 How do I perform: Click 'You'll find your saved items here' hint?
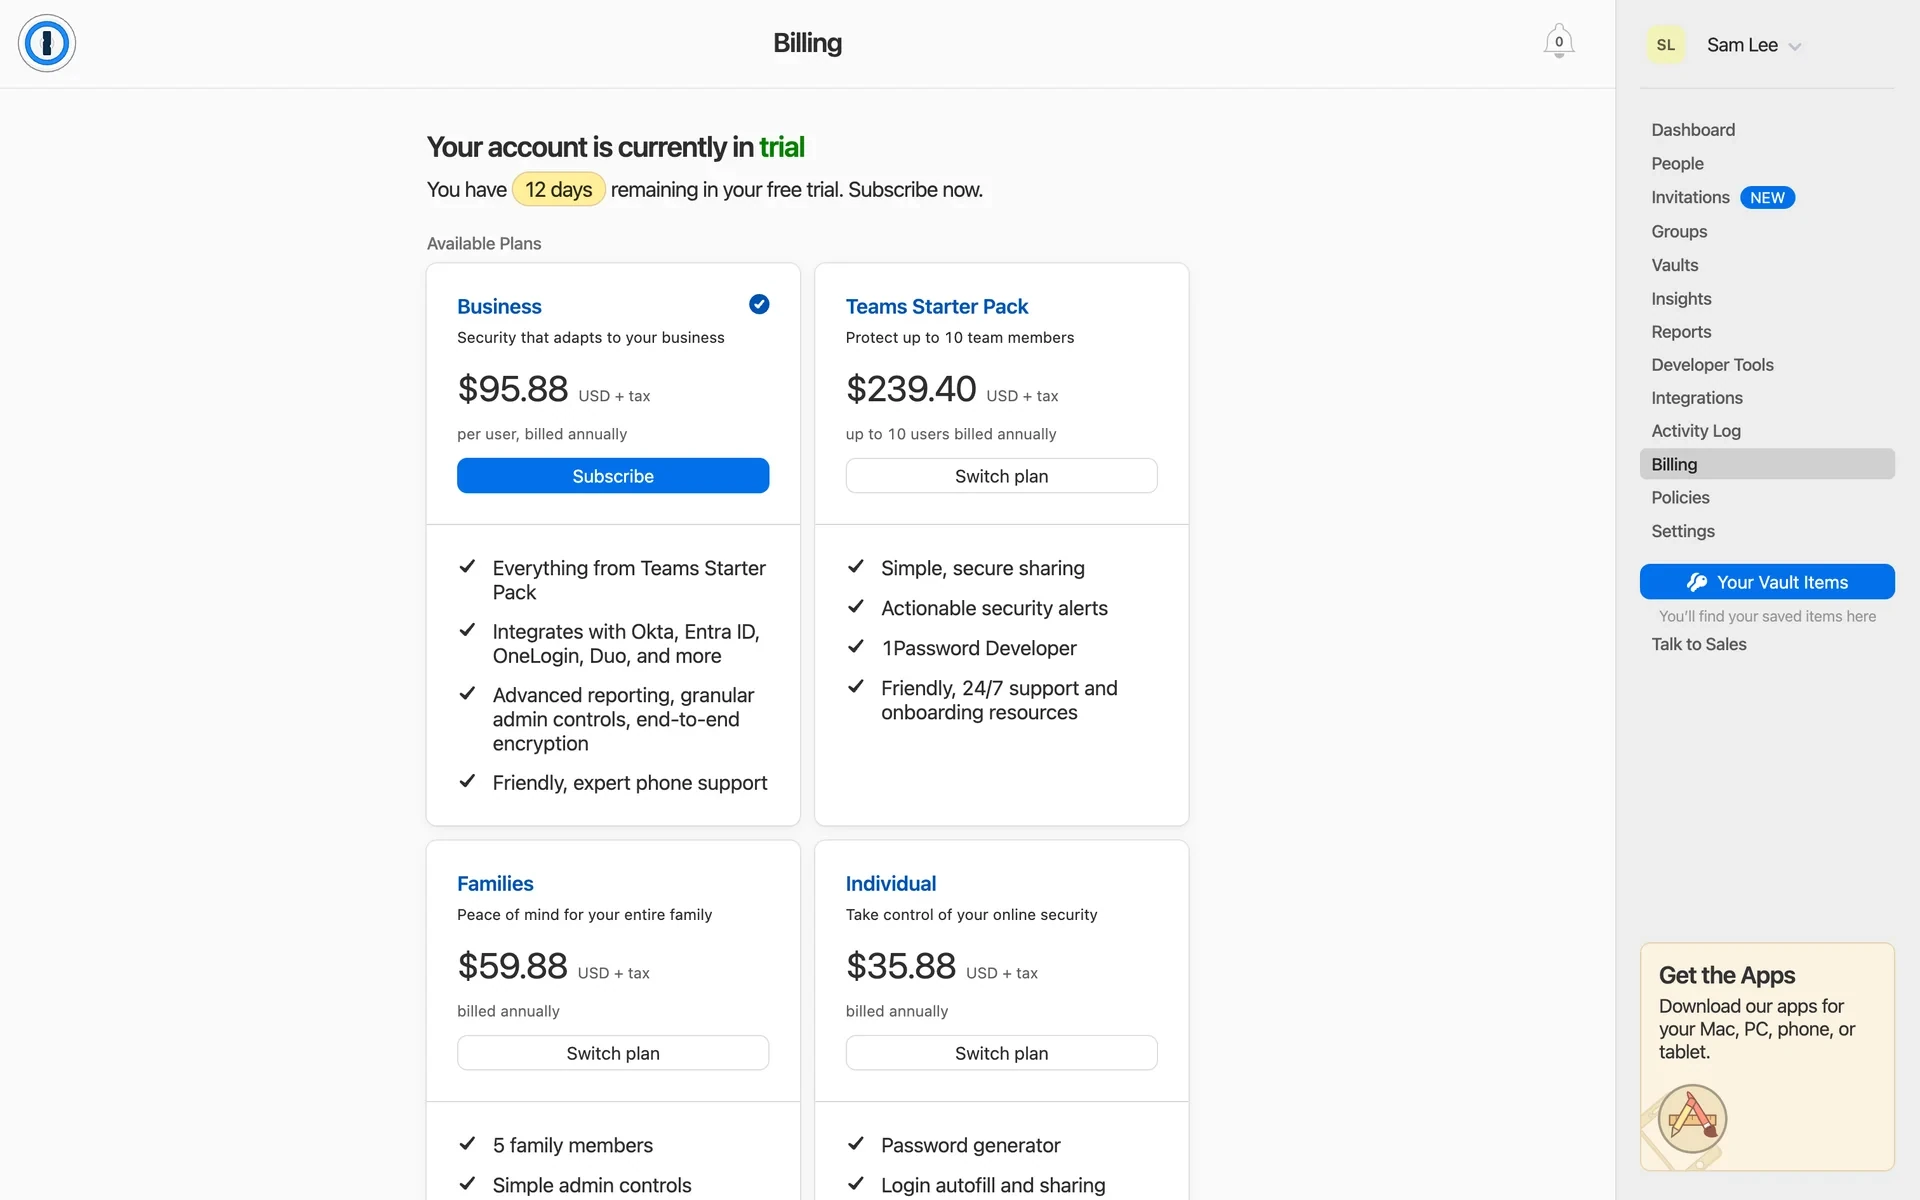(1767, 616)
